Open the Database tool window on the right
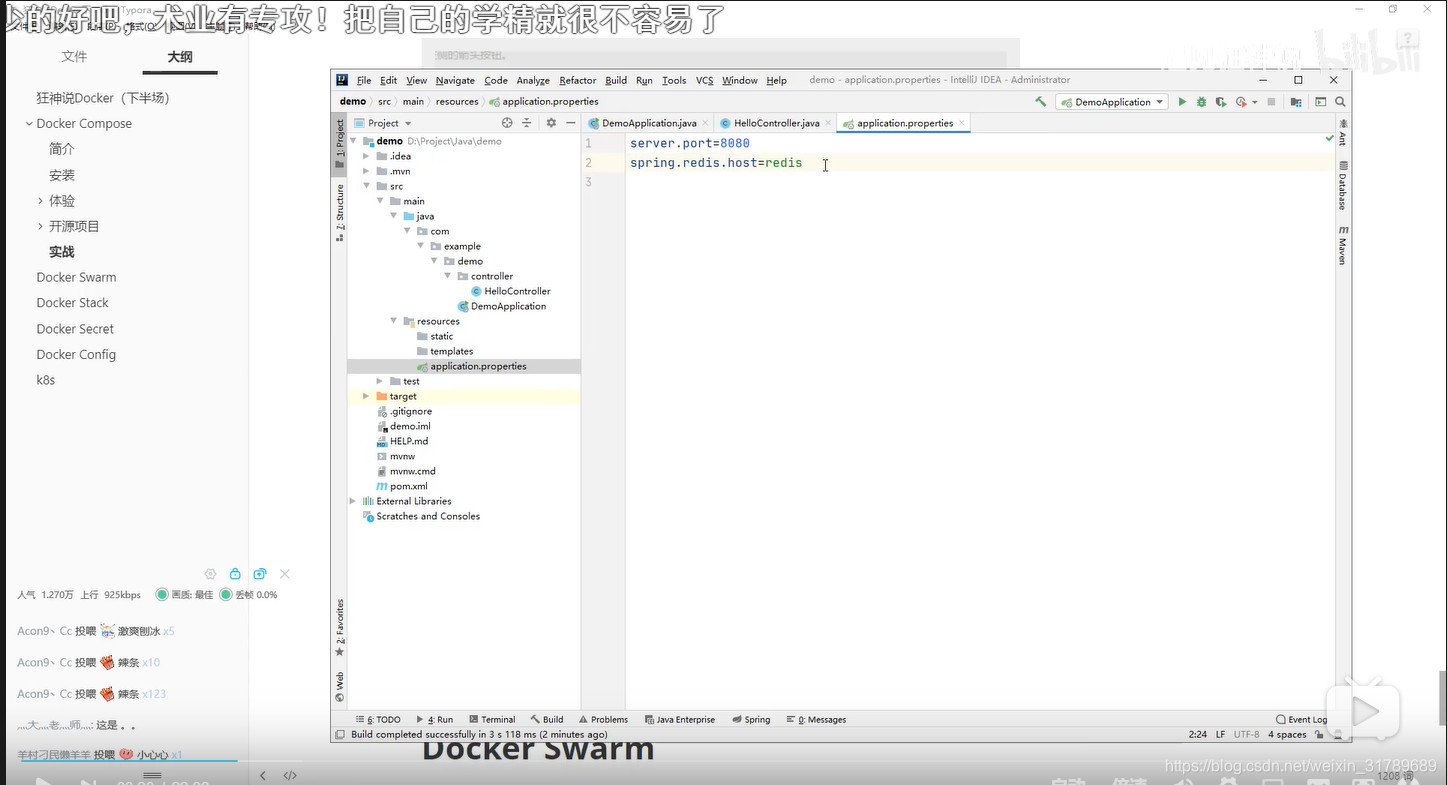The width and height of the screenshot is (1447, 785). point(1343,185)
